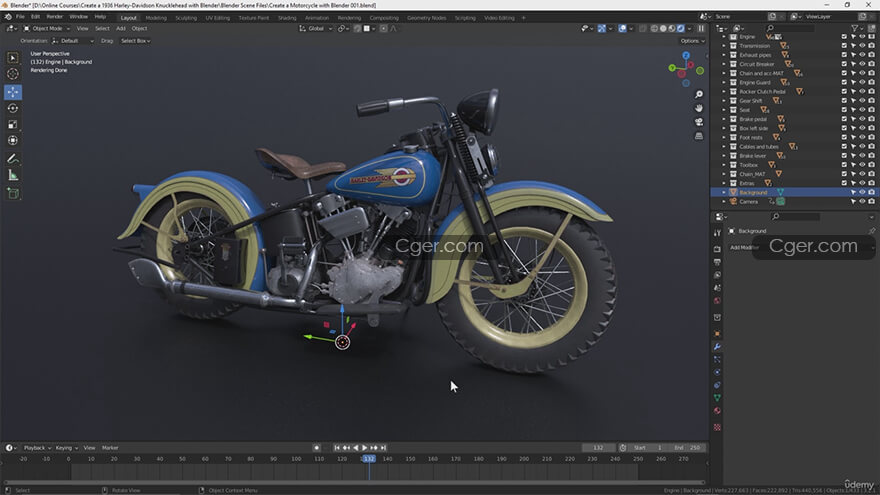Open the timeline Marker menu
The height and width of the screenshot is (495, 880).
(110, 448)
